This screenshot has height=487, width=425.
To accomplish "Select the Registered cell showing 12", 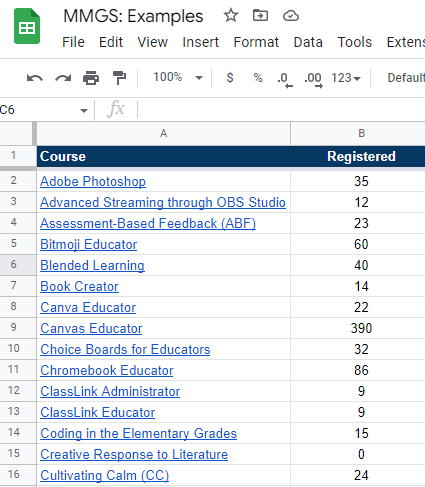I will click(x=358, y=202).
